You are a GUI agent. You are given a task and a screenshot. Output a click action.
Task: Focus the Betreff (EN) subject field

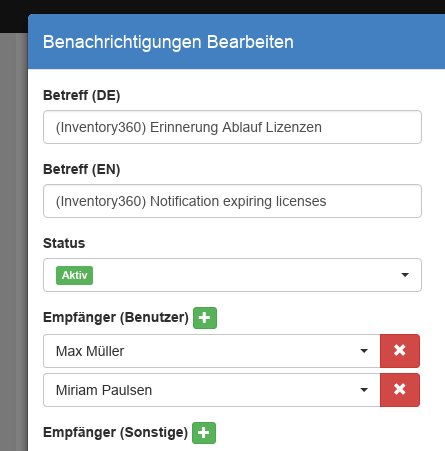pyautogui.click(x=232, y=201)
